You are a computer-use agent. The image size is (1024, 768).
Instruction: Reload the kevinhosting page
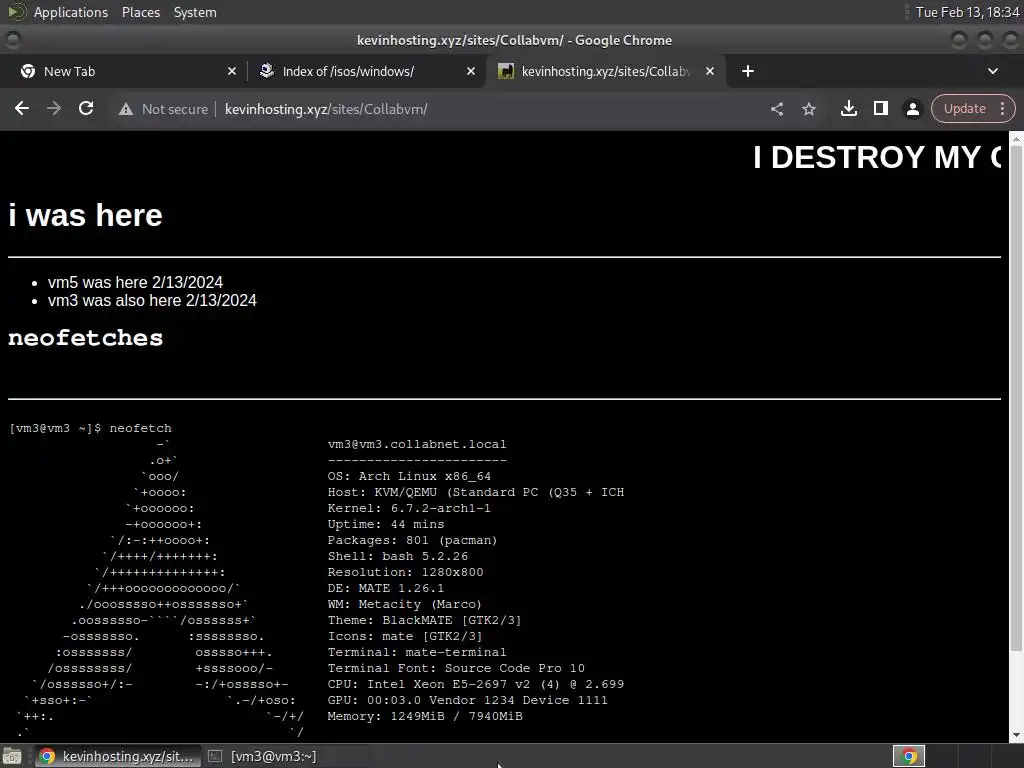click(86, 109)
